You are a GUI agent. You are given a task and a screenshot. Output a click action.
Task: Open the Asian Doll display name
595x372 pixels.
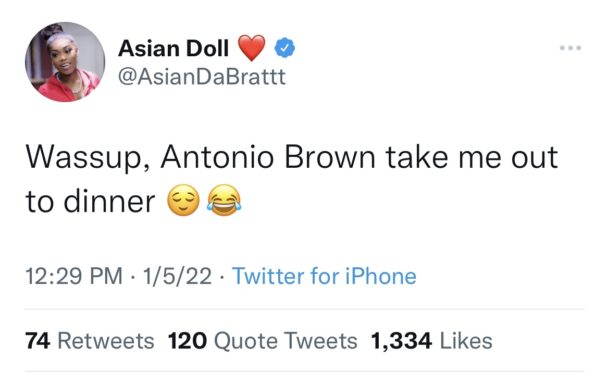(x=173, y=48)
